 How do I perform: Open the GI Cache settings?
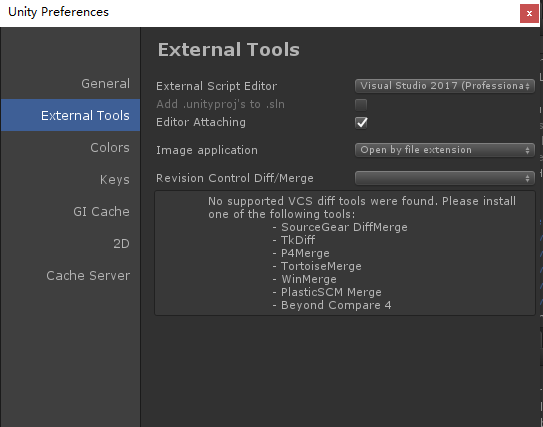[101, 211]
